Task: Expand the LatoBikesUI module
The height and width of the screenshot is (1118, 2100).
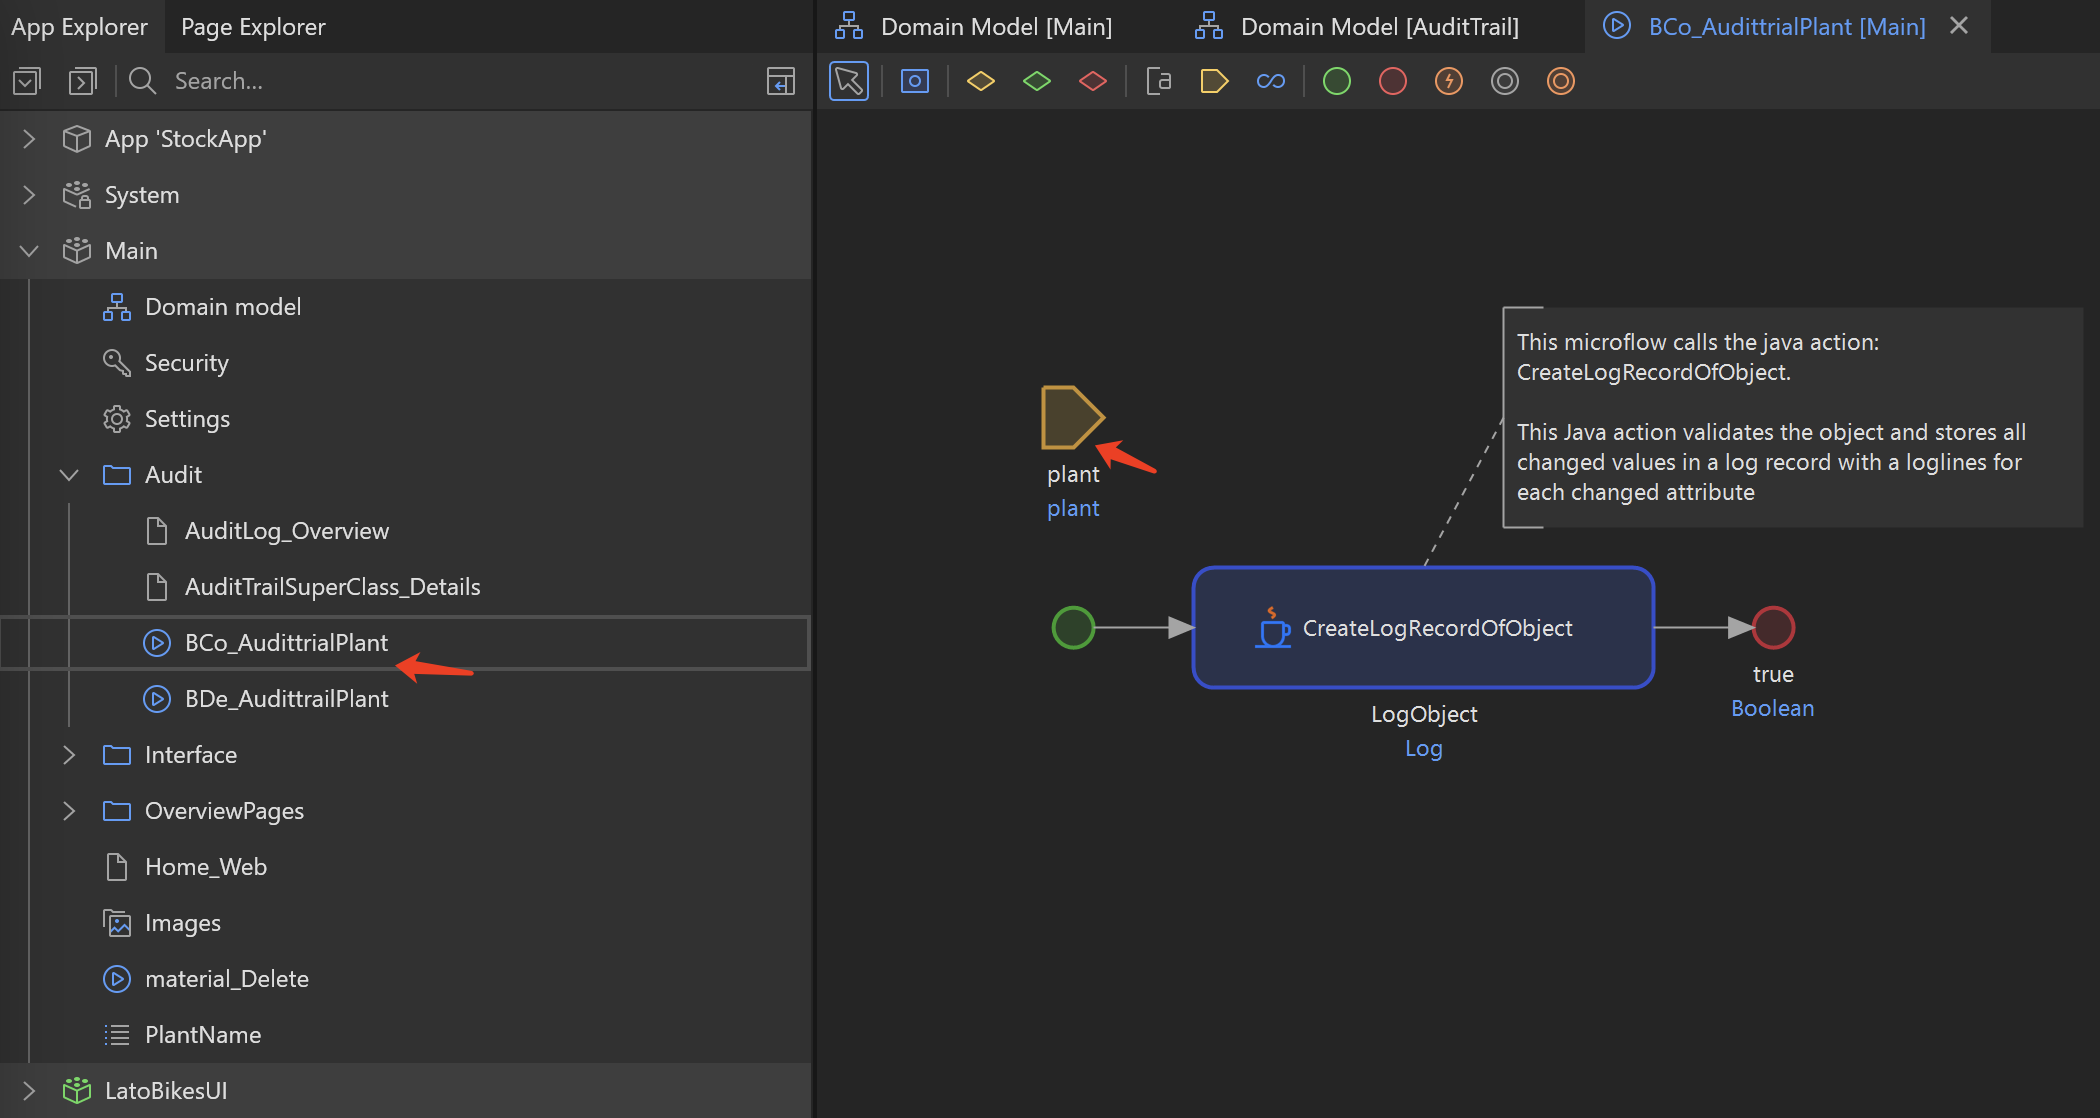Action: [x=29, y=1091]
